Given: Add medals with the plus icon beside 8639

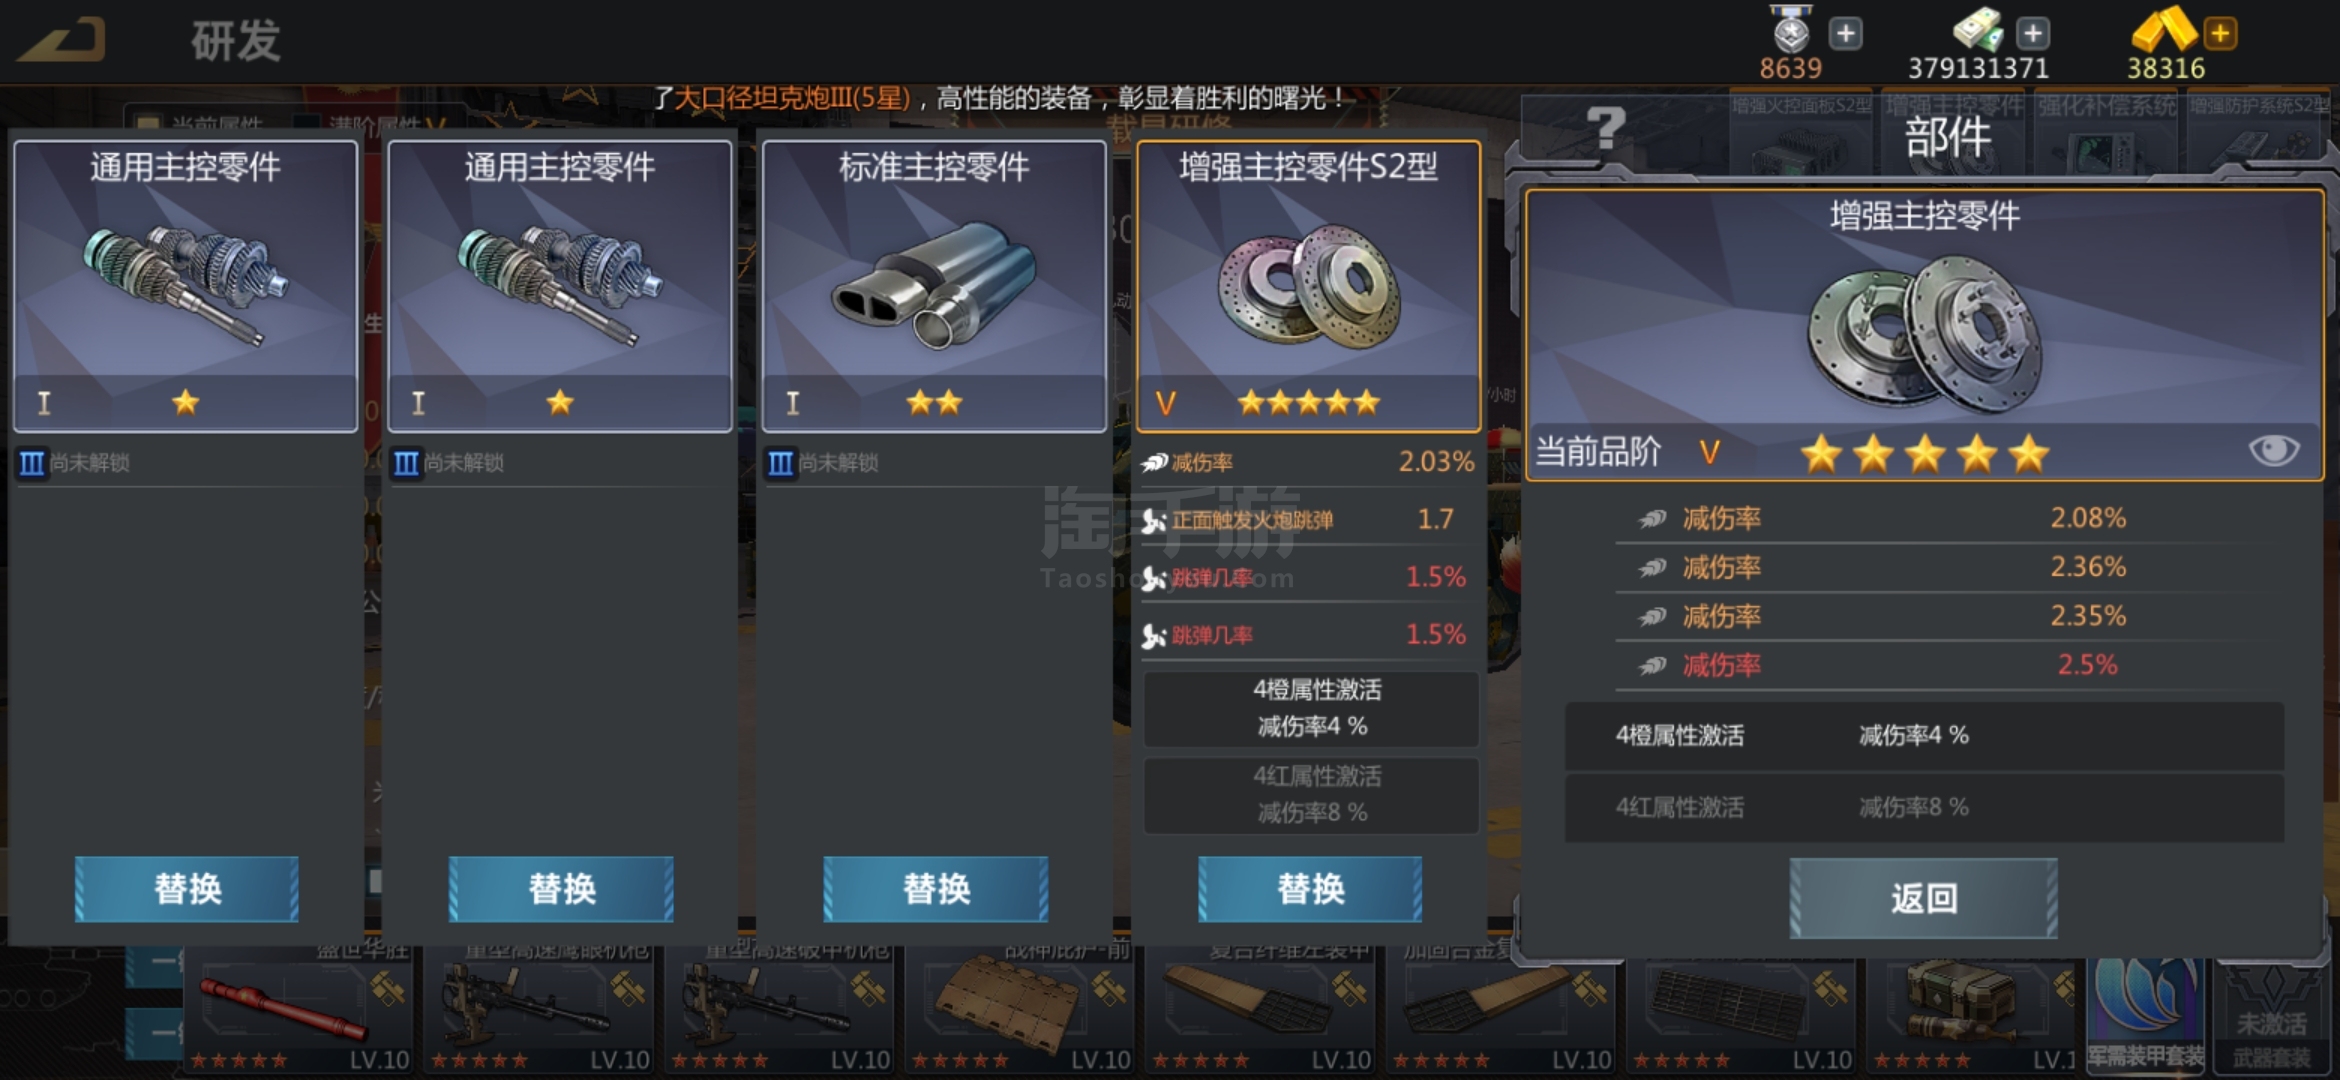Looking at the screenshot, I should [1846, 34].
